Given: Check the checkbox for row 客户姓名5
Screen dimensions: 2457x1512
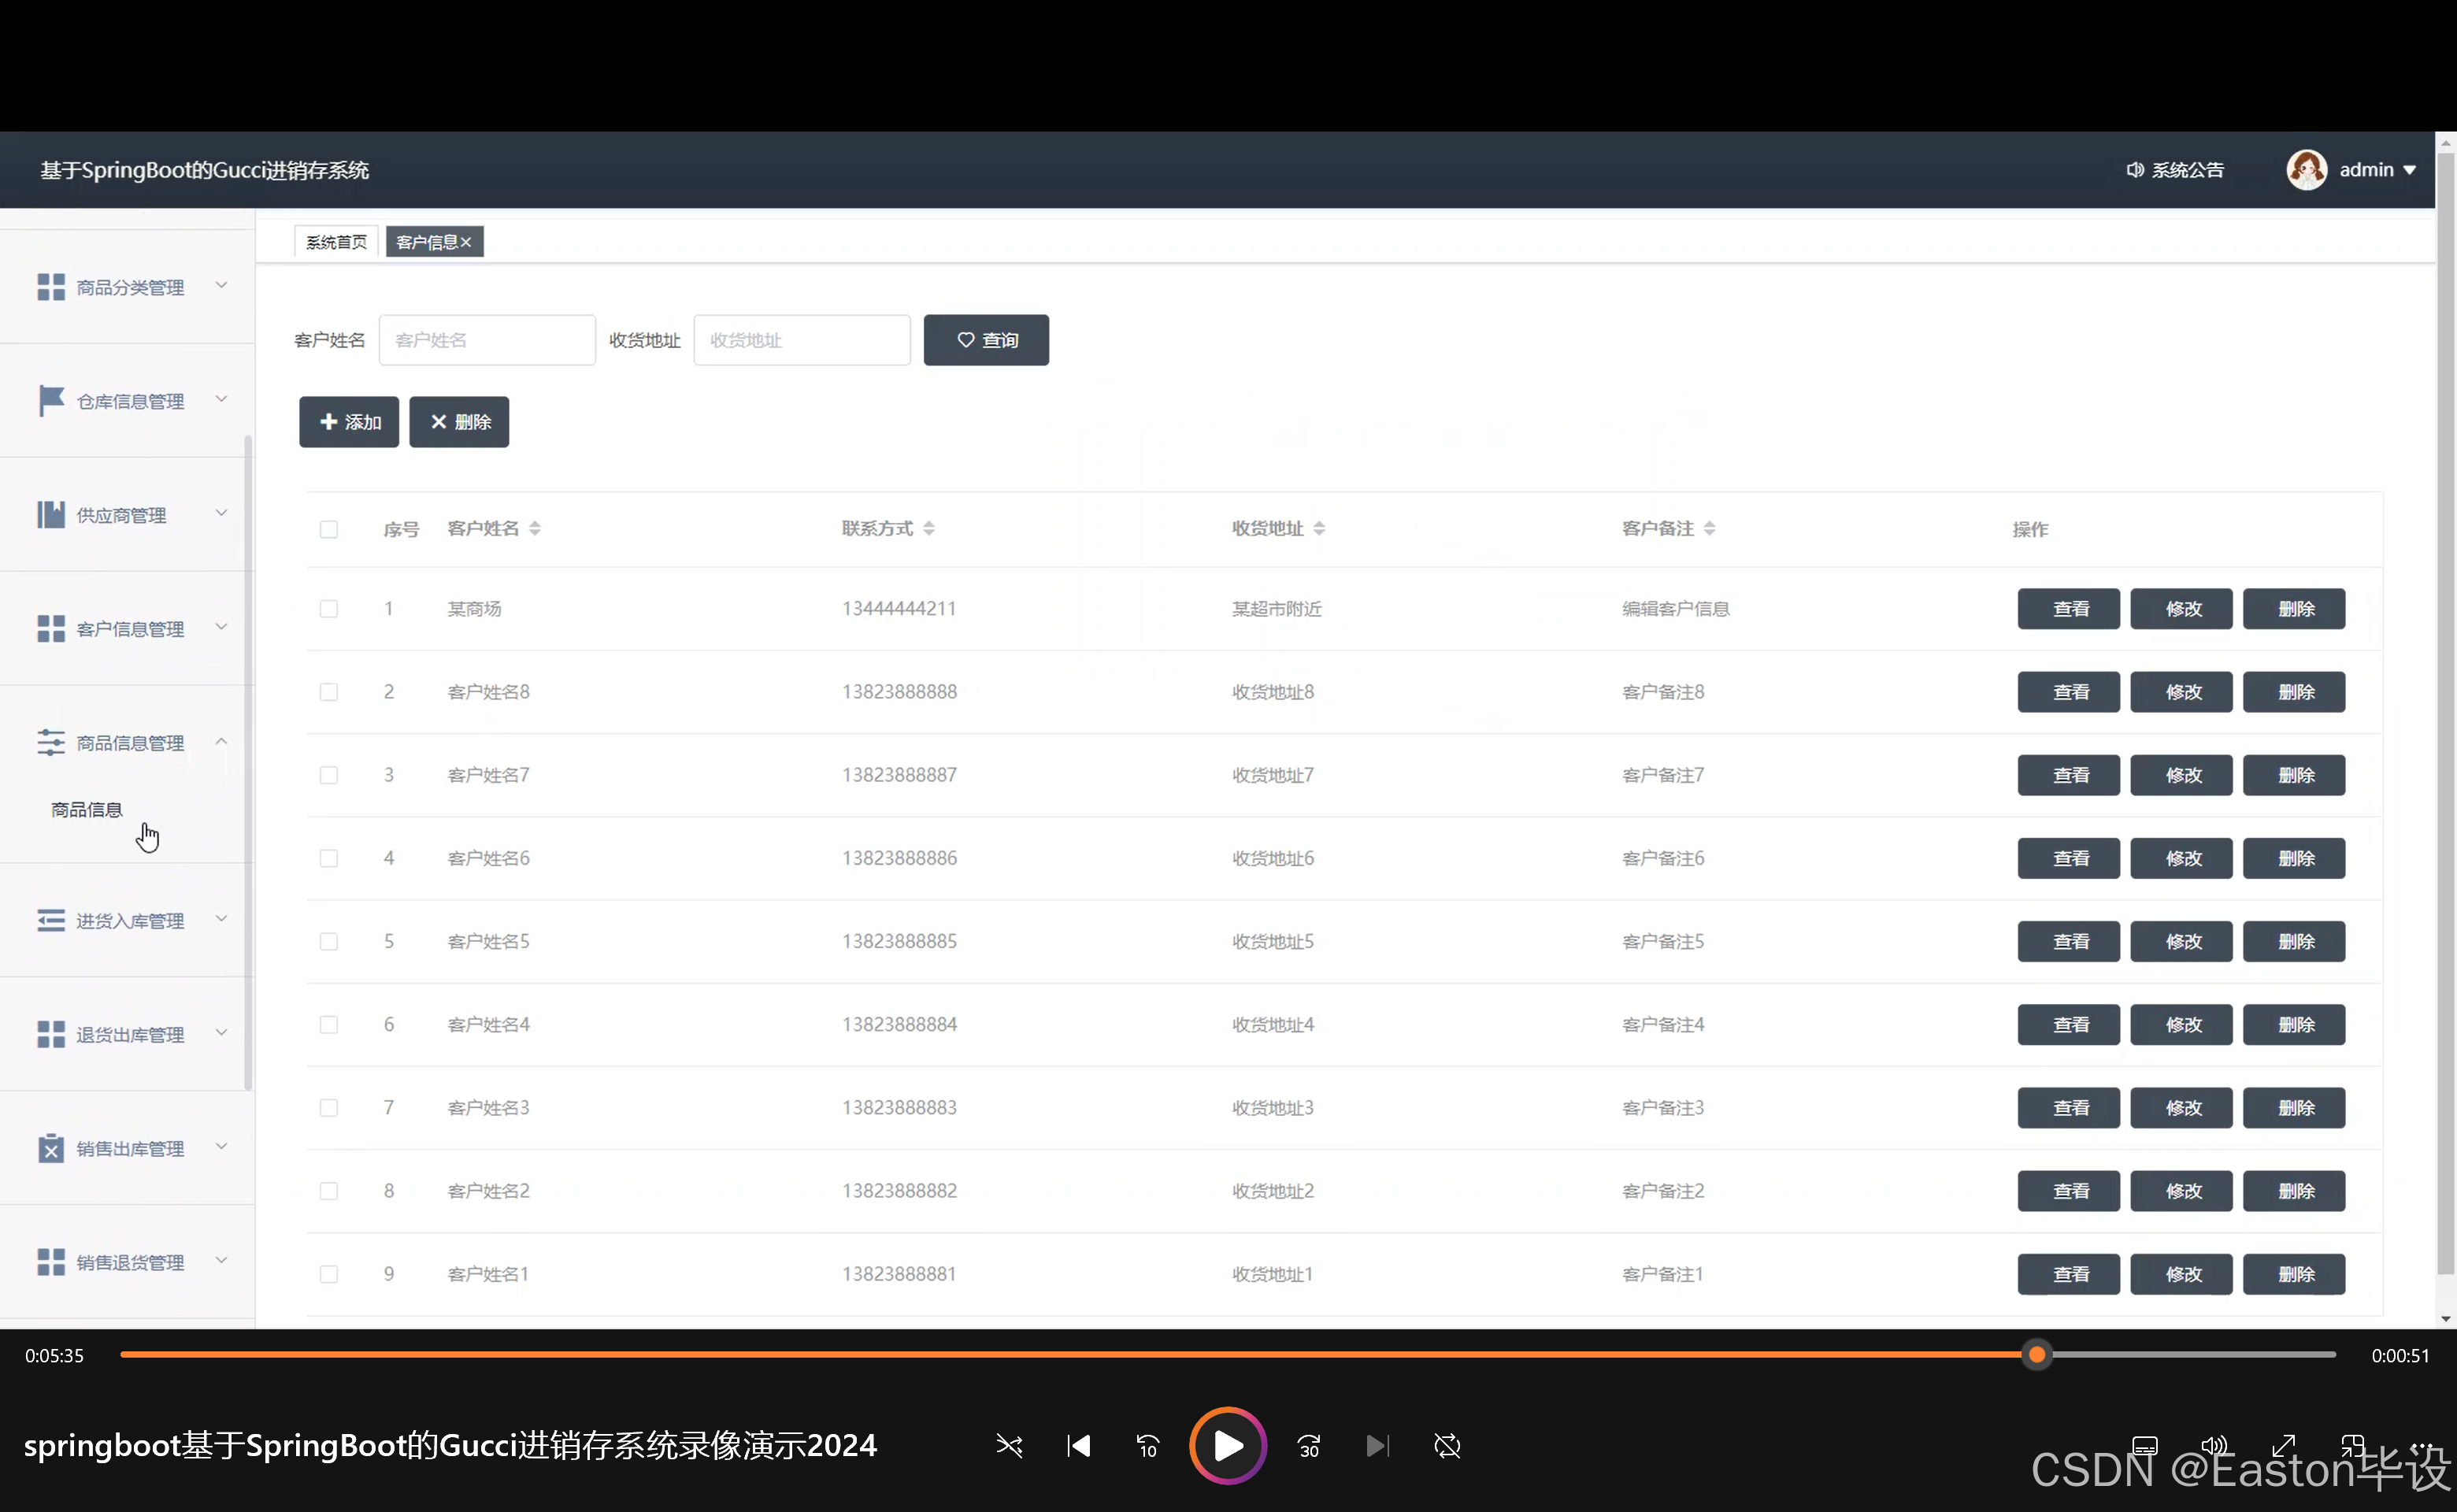Looking at the screenshot, I should pyautogui.click(x=328, y=941).
